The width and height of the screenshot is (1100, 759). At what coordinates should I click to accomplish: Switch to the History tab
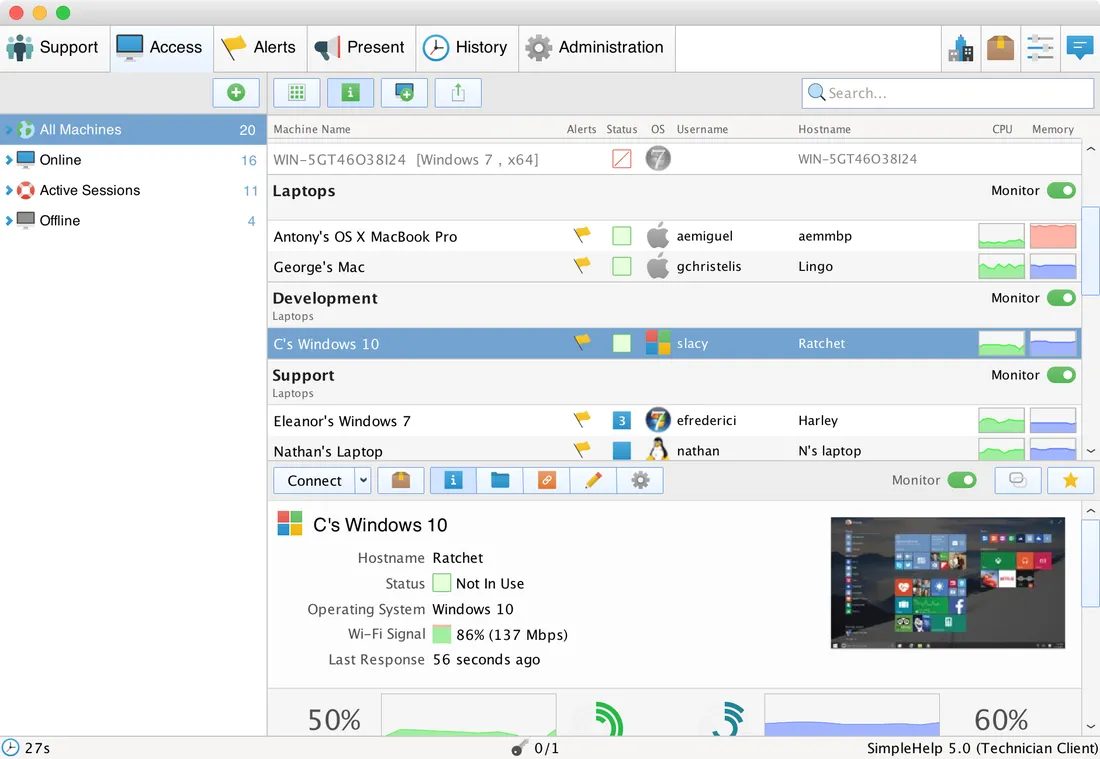pyautogui.click(x=466, y=47)
